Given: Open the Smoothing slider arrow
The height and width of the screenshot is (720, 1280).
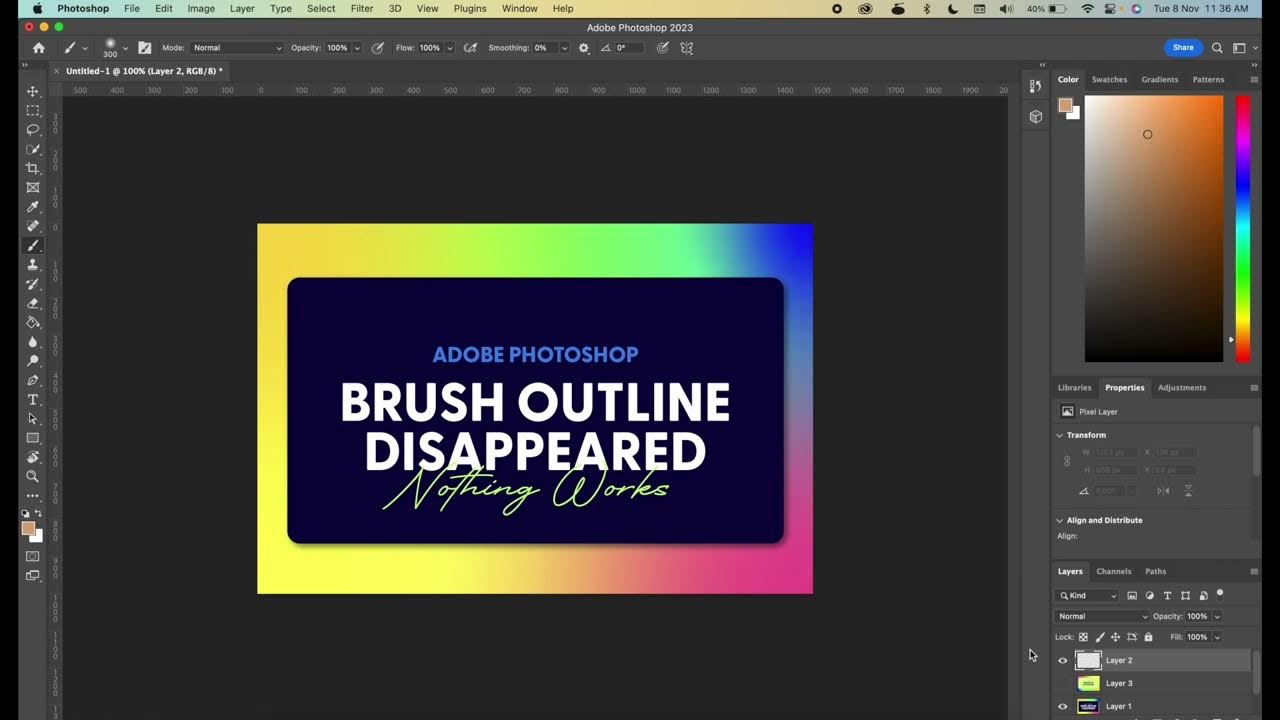Looking at the screenshot, I should tap(564, 48).
